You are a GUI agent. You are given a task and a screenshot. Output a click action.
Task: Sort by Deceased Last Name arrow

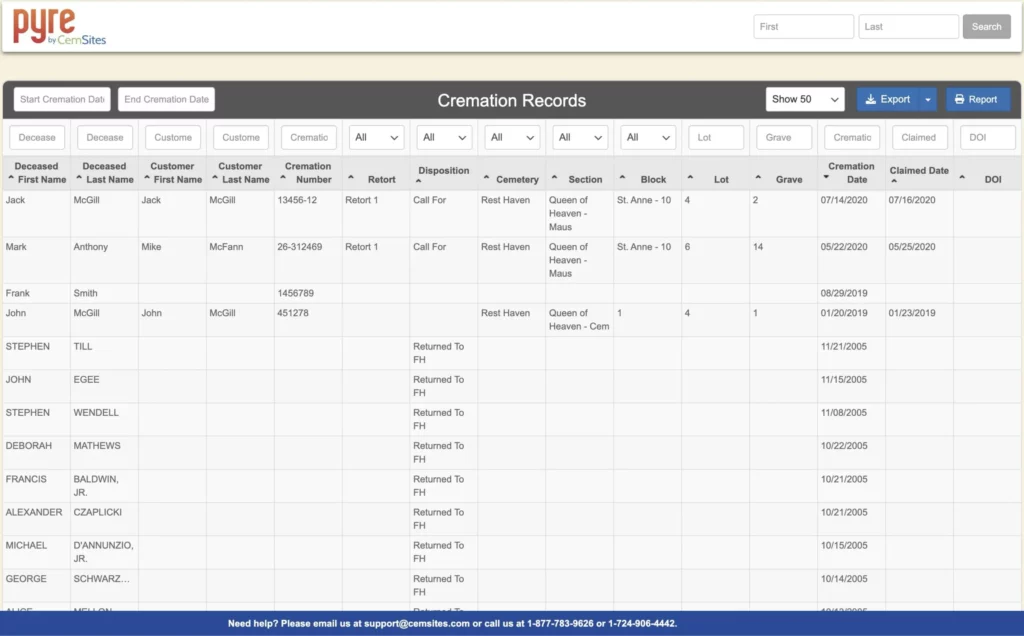(79, 178)
